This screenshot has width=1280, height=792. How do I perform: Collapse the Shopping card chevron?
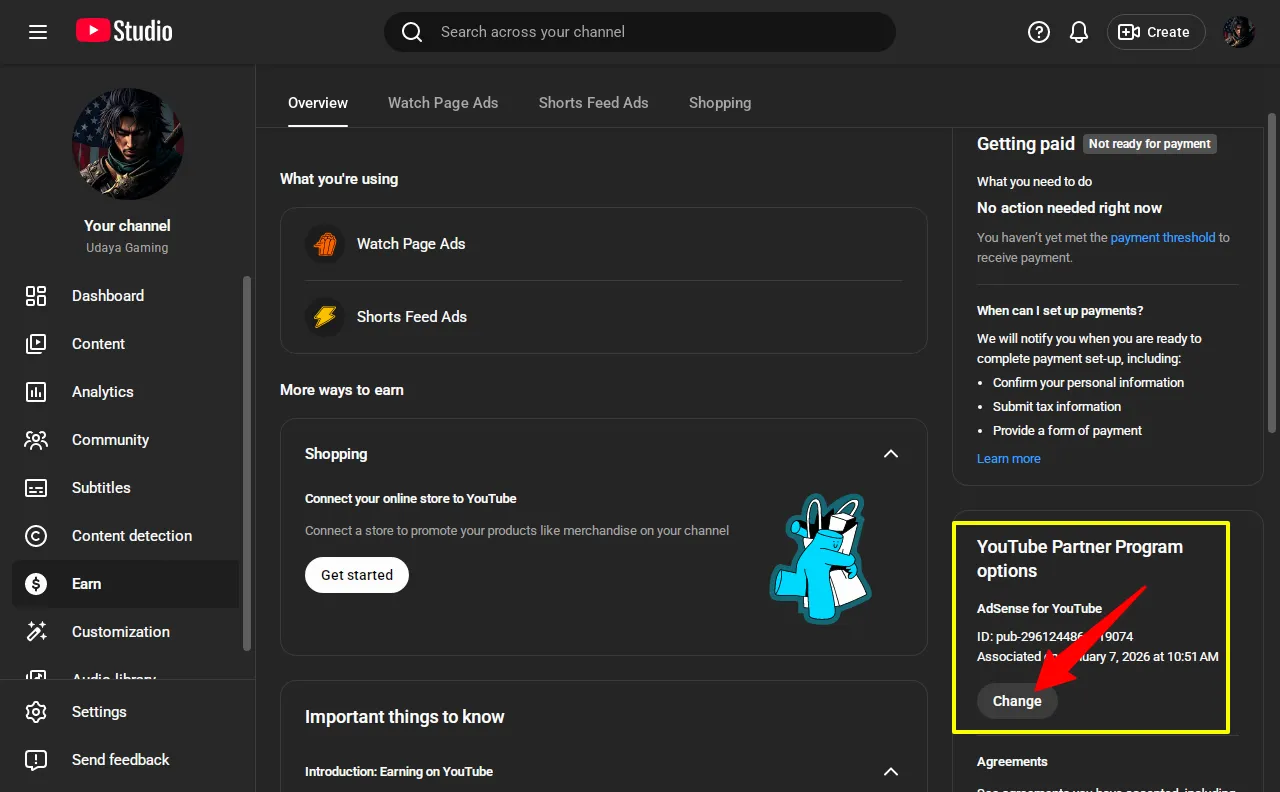pos(891,454)
